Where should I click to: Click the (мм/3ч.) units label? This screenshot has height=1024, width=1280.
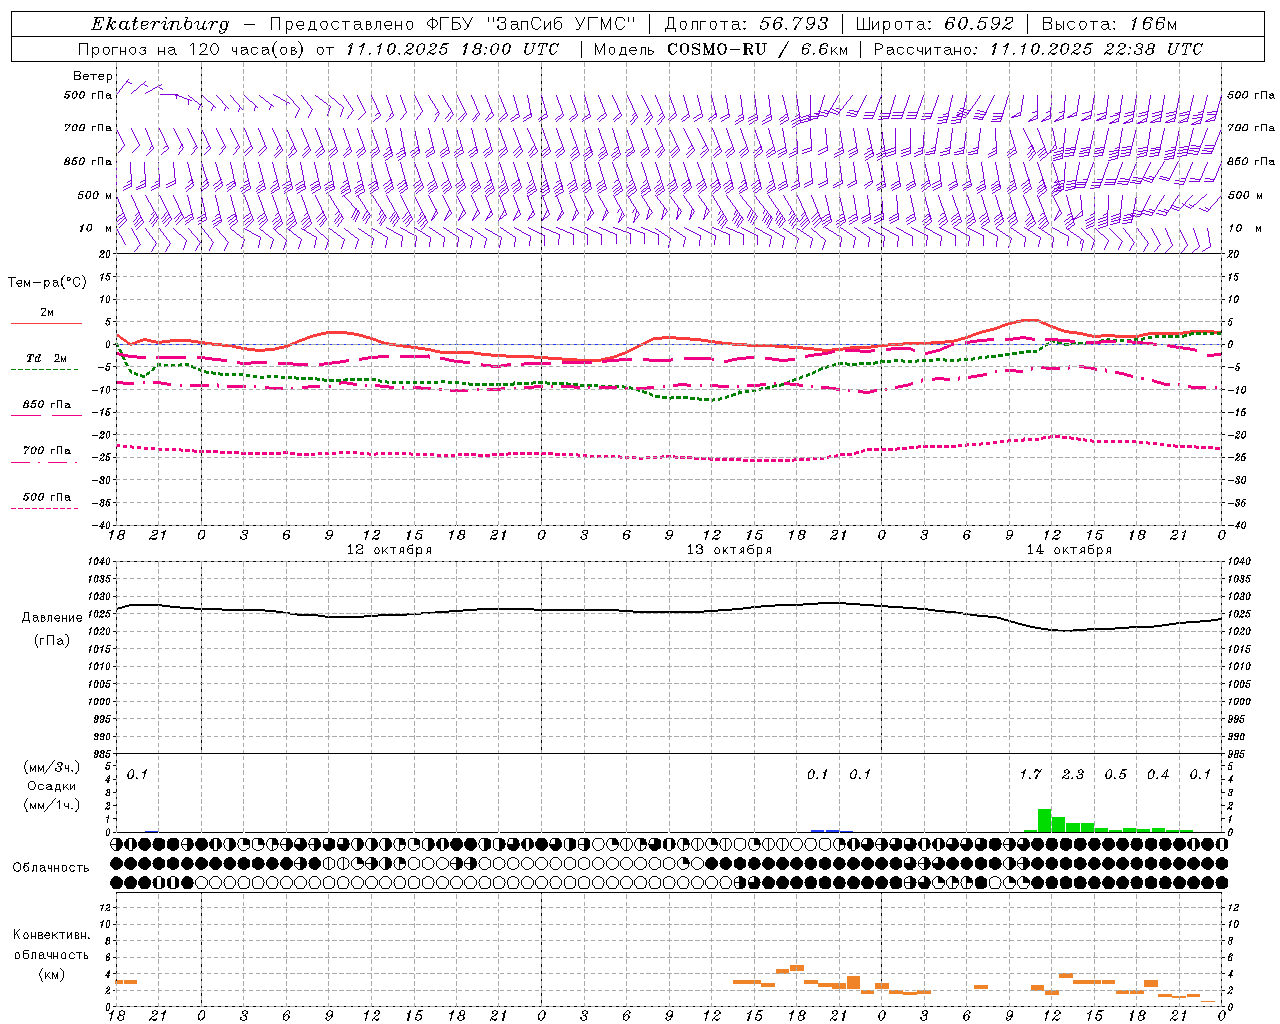[x=51, y=768]
